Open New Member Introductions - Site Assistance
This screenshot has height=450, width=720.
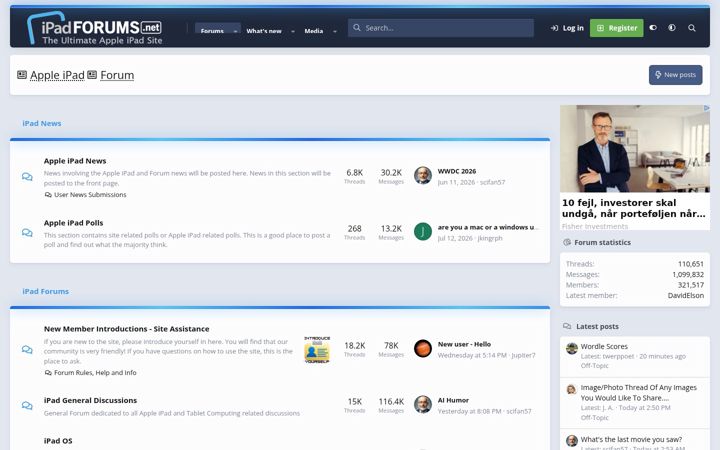126,329
